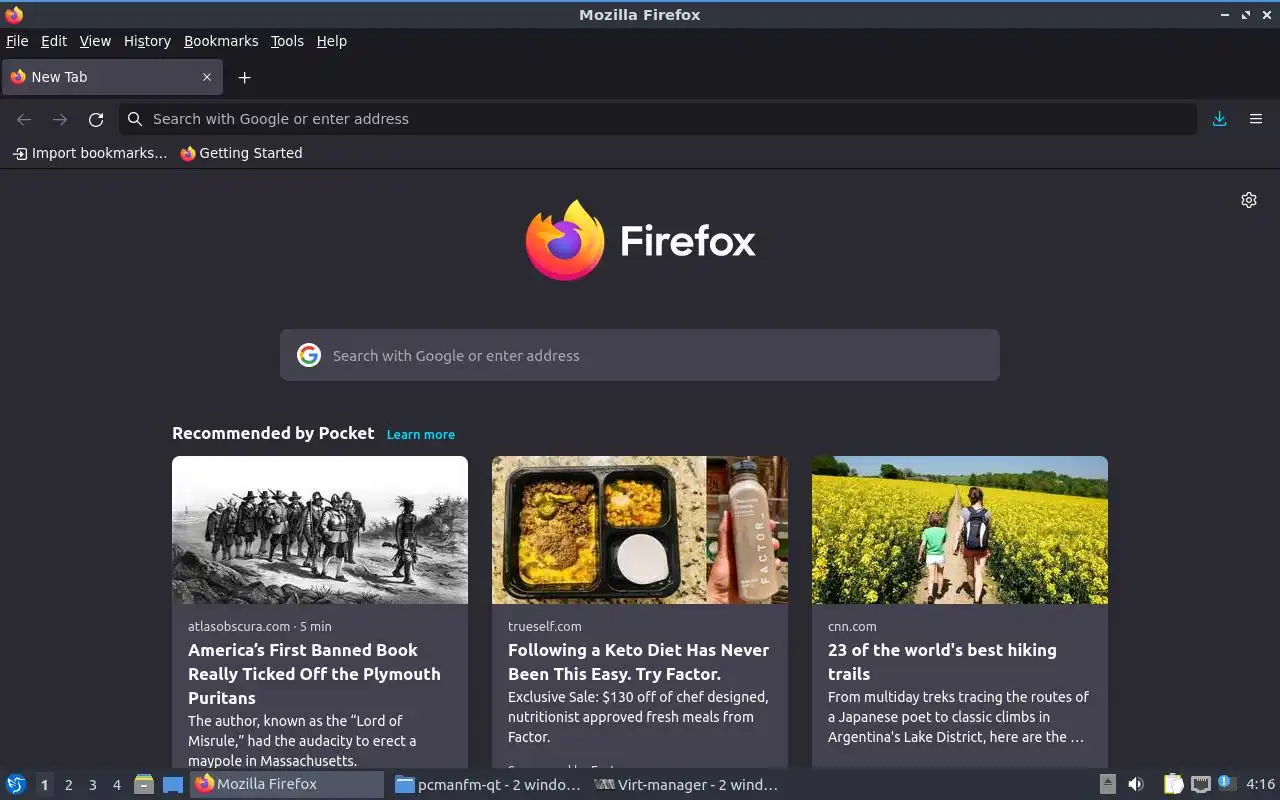Open the Edit menu
The height and width of the screenshot is (800, 1280).
pos(54,41)
